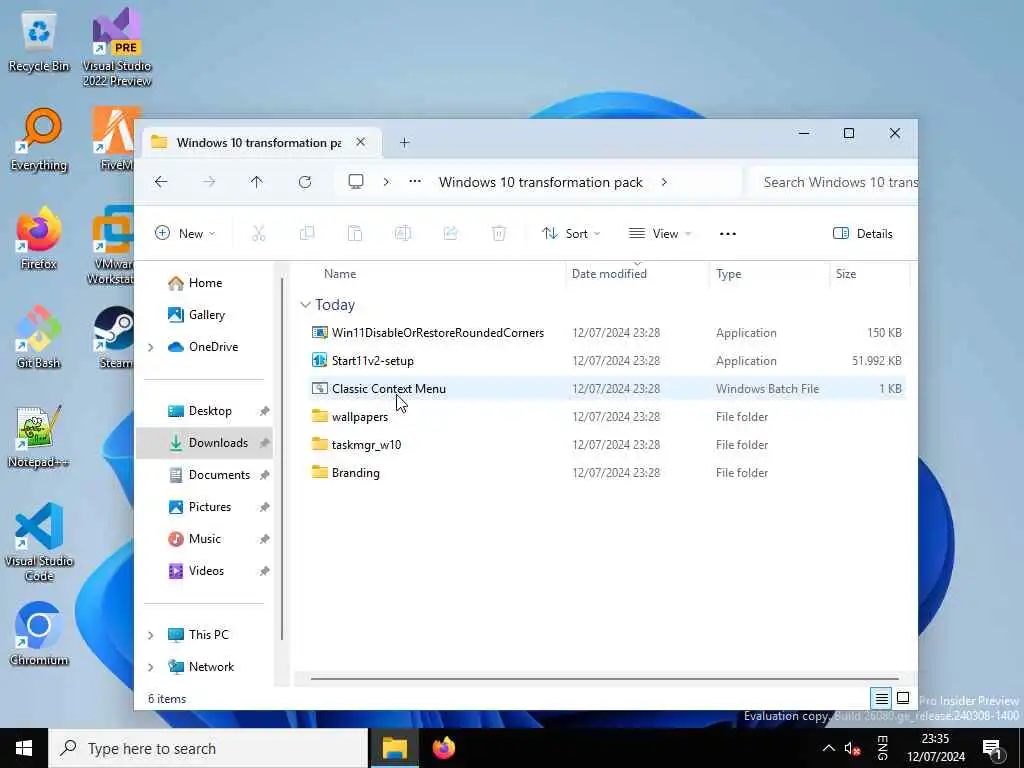Add a new File Explorer tab
Image resolution: width=1024 pixels, height=768 pixels.
(404, 142)
